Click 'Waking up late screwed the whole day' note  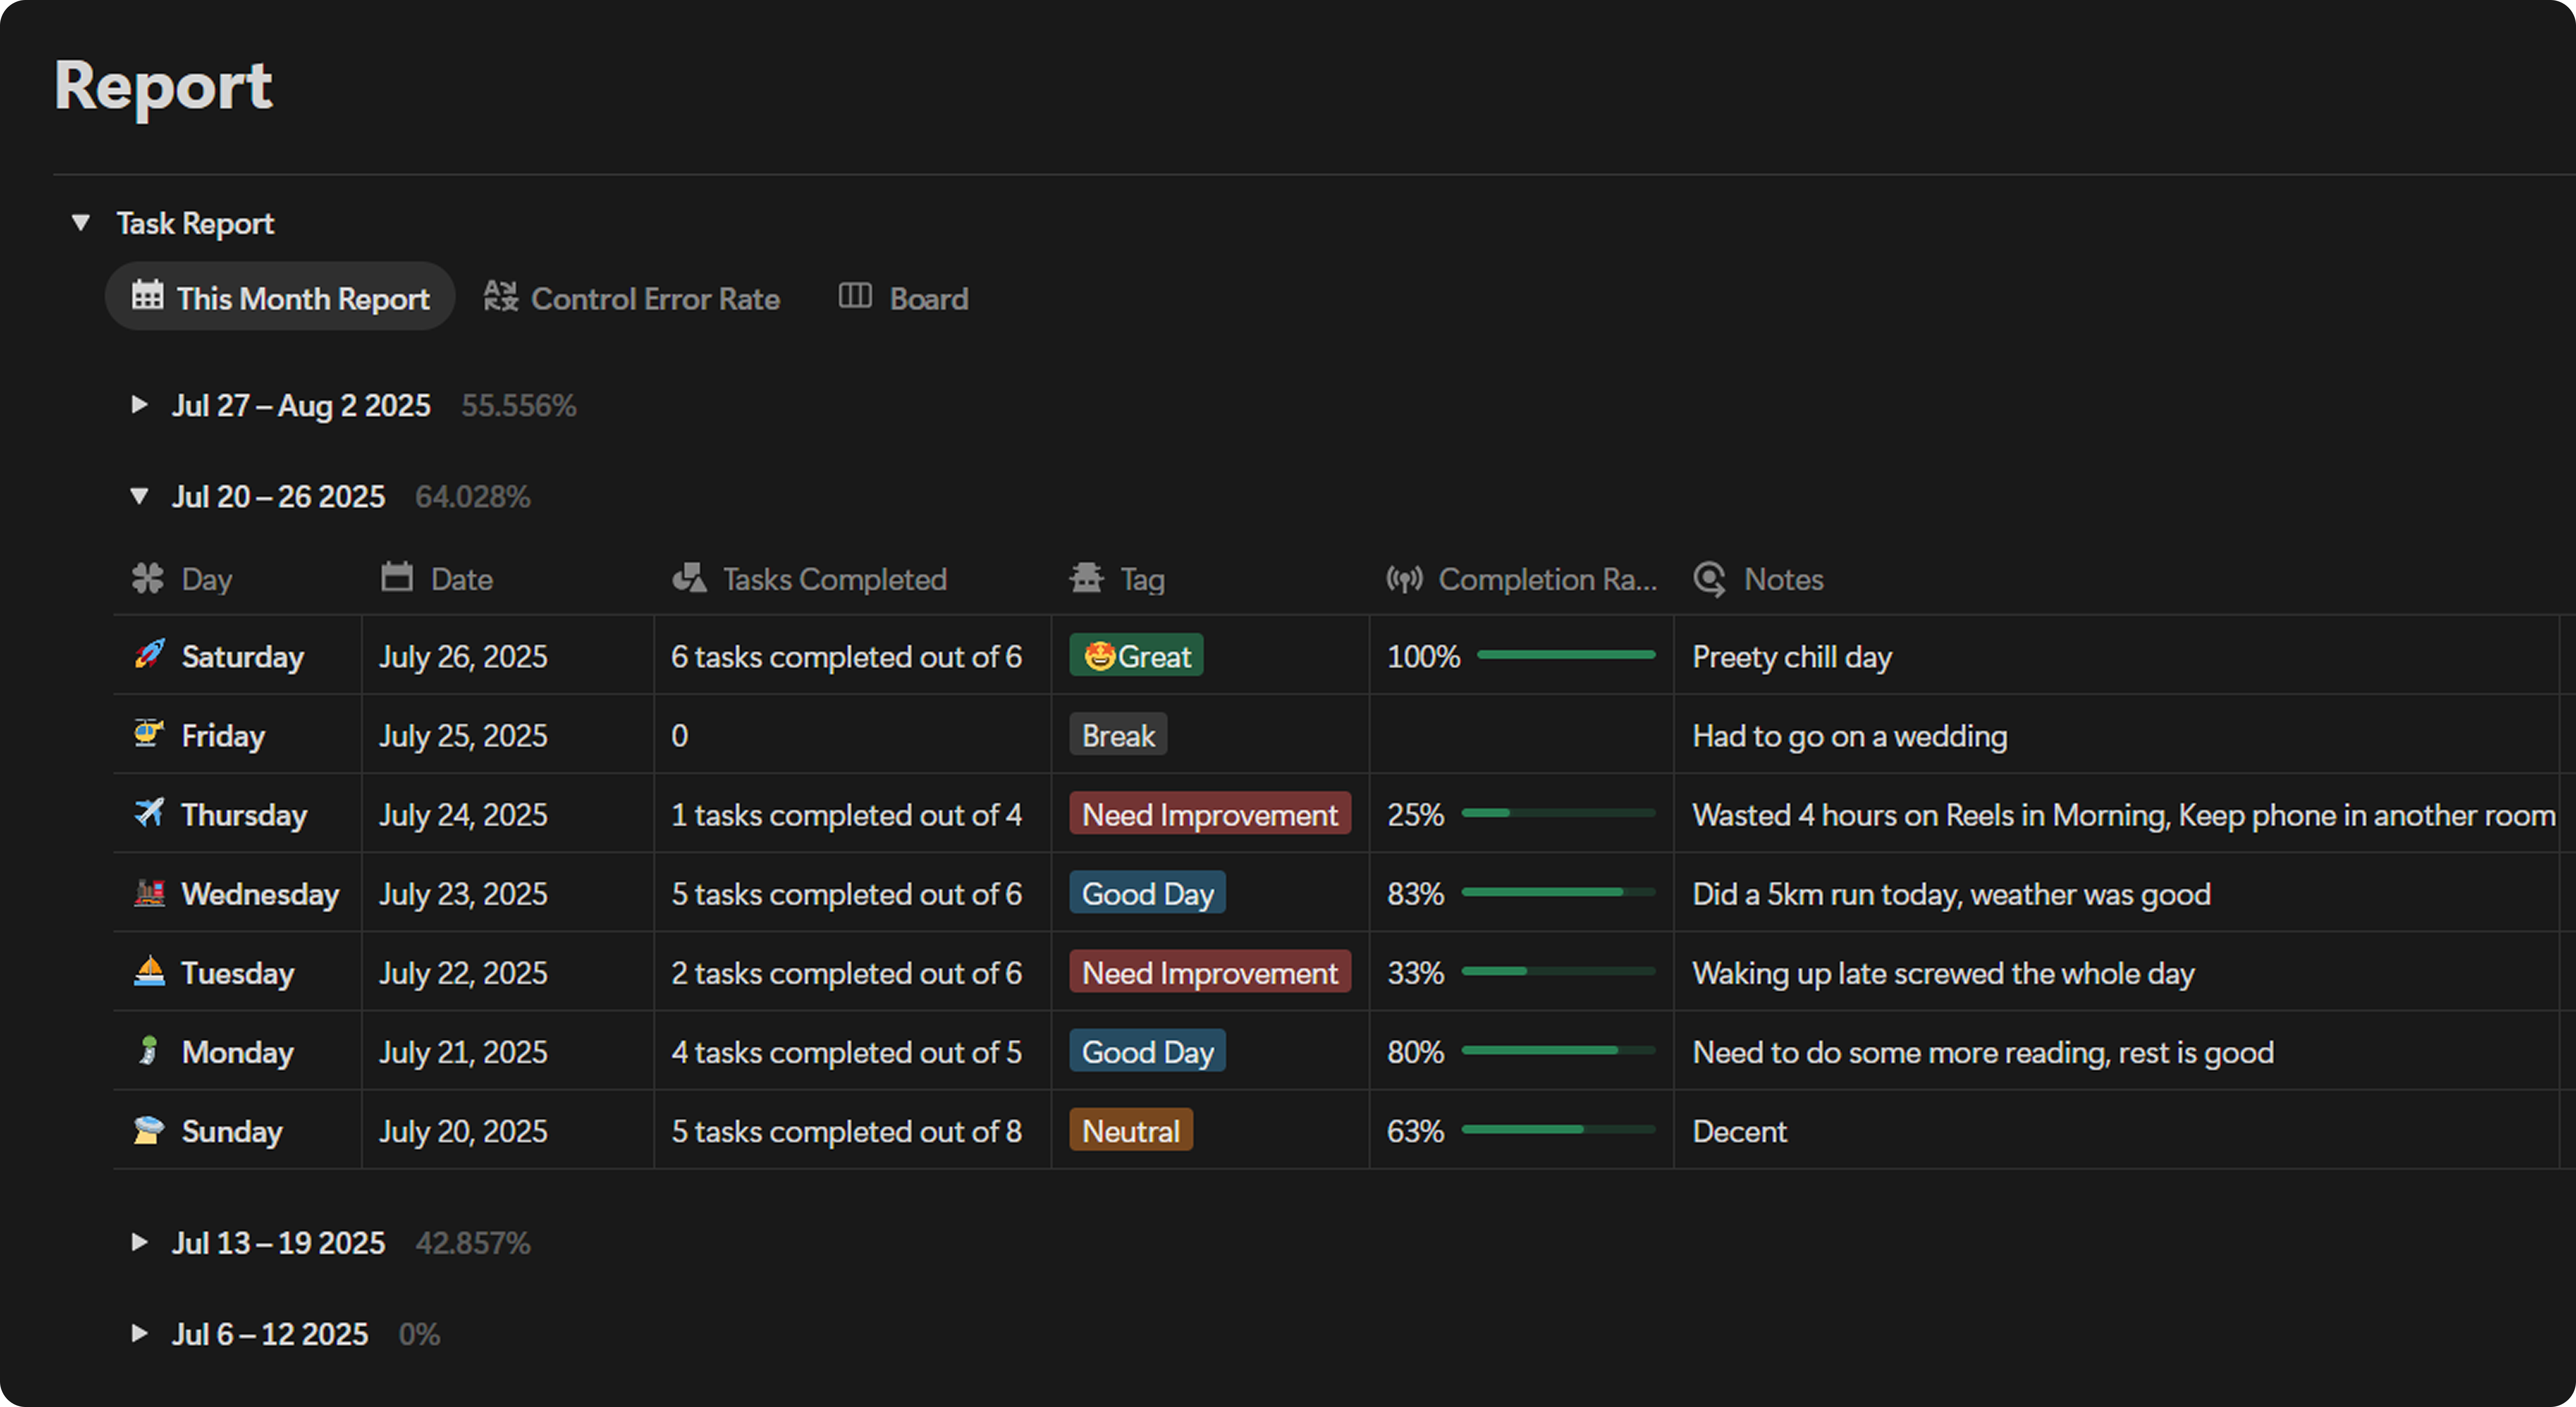point(1943,973)
